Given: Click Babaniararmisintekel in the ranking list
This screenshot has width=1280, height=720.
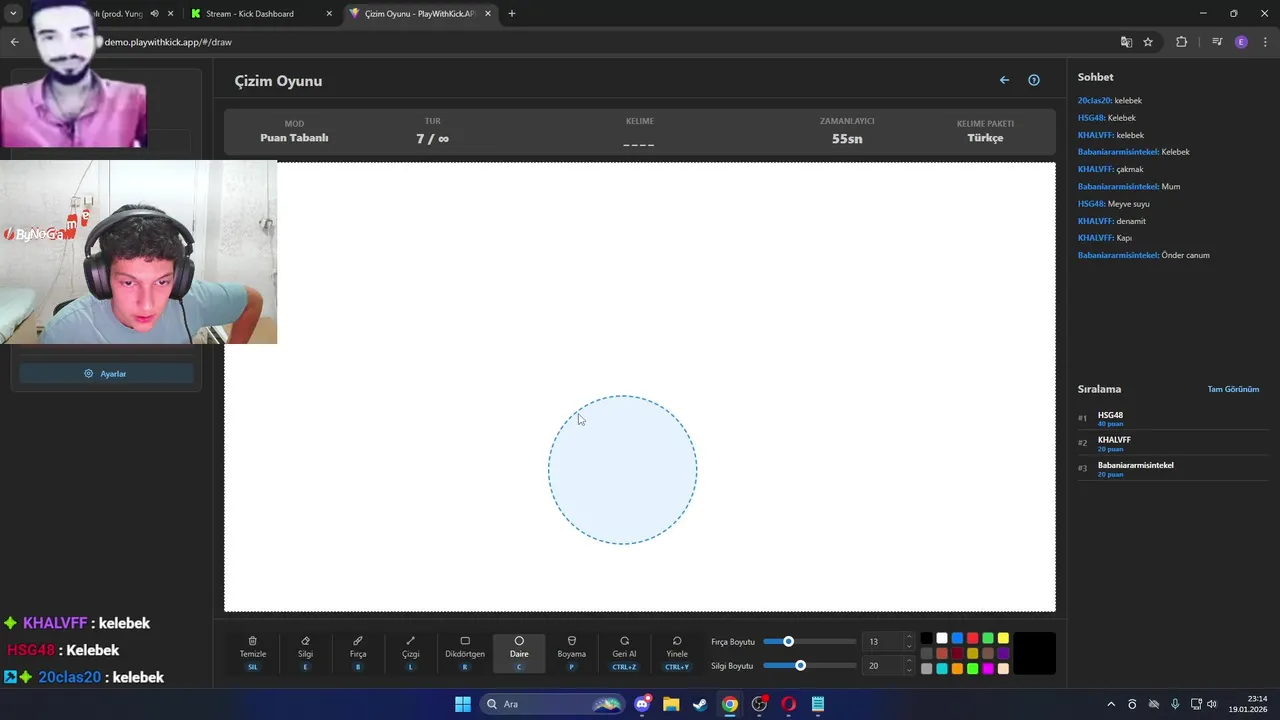Looking at the screenshot, I should point(1136,465).
